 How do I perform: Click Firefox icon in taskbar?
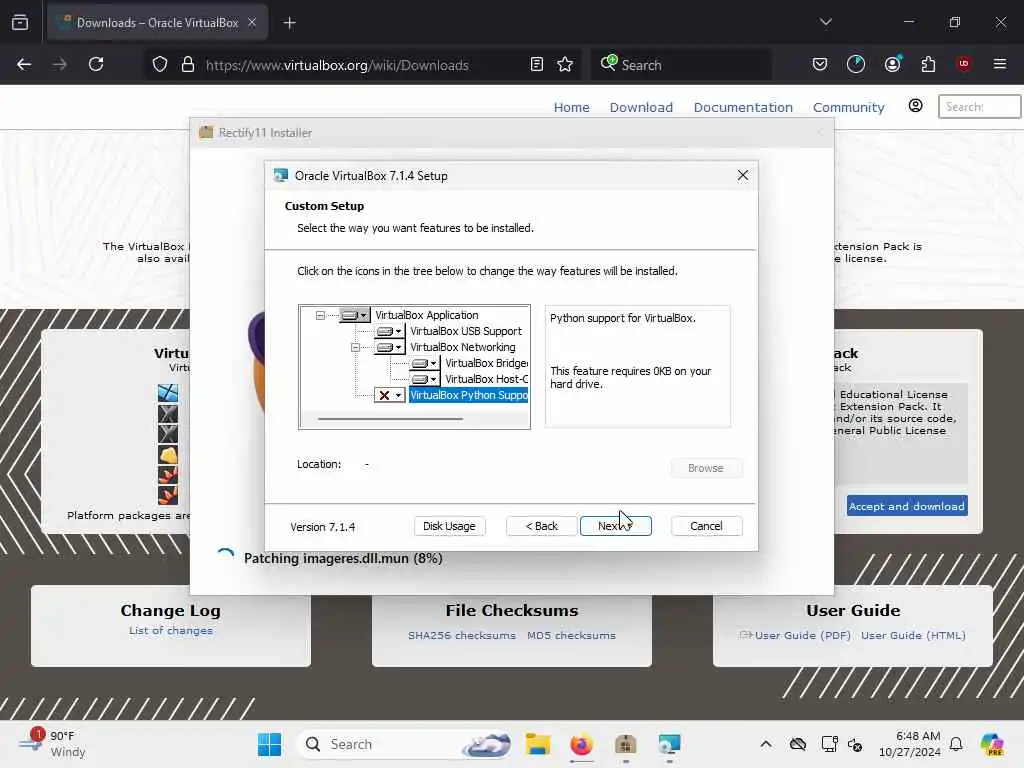(581, 744)
